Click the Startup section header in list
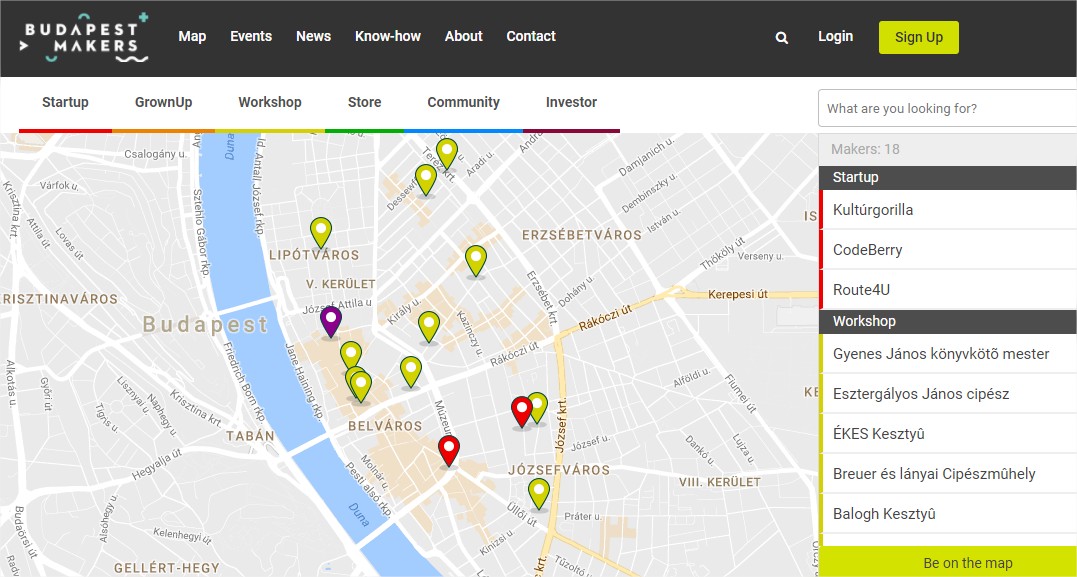Screen dimensions: 1077x577 point(948,178)
